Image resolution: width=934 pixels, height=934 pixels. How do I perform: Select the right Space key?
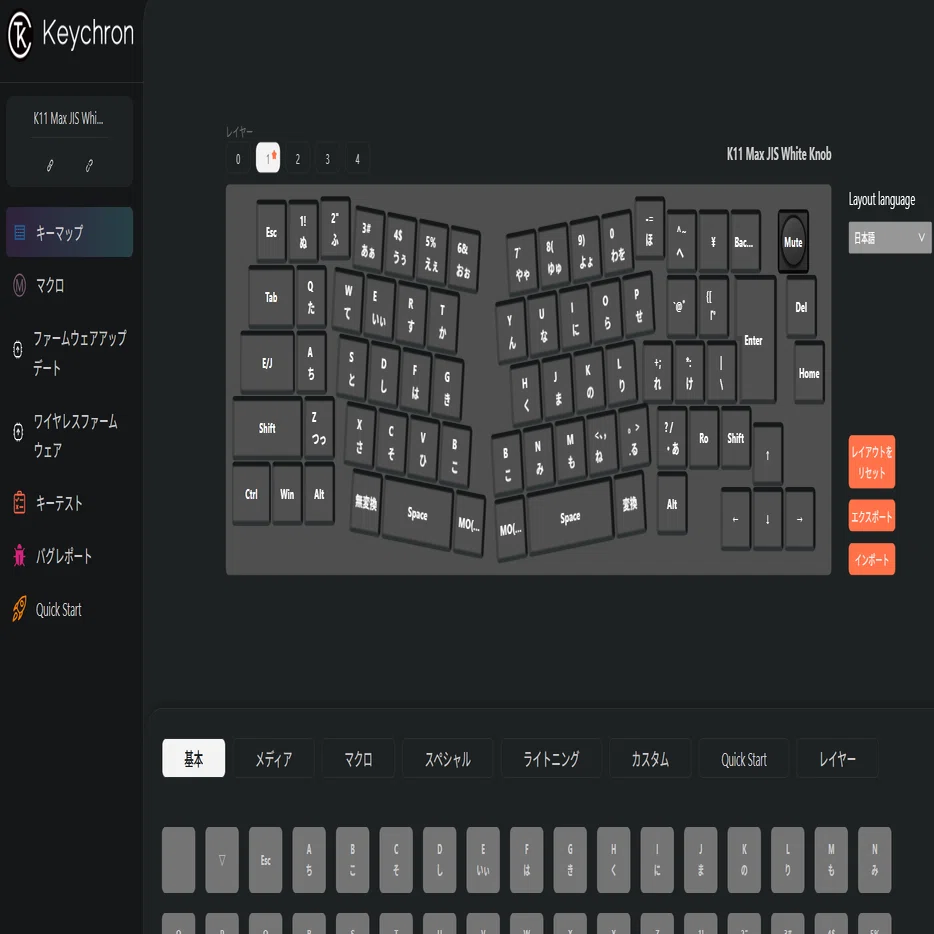pyautogui.click(x=570, y=518)
